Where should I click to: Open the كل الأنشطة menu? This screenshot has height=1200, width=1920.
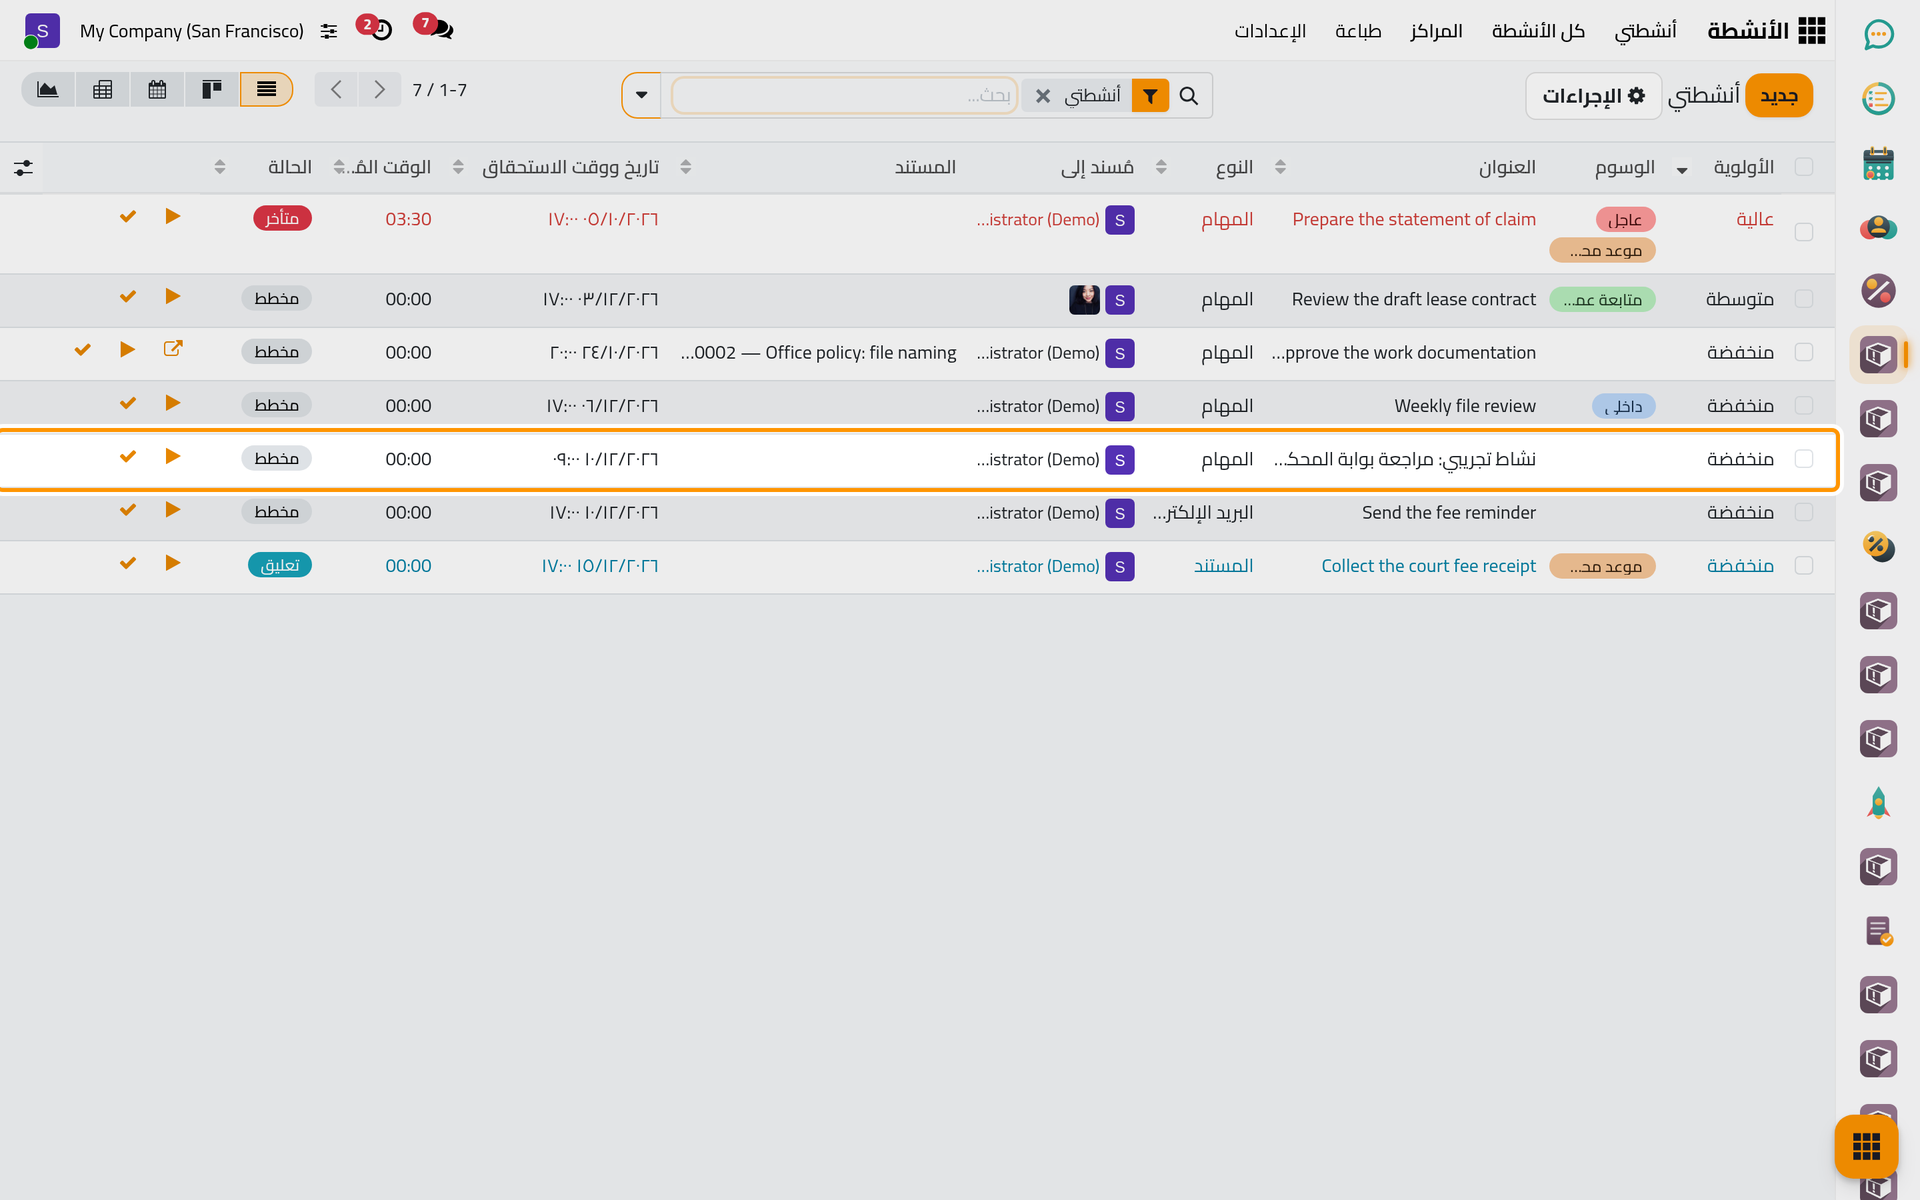(1538, 31)
